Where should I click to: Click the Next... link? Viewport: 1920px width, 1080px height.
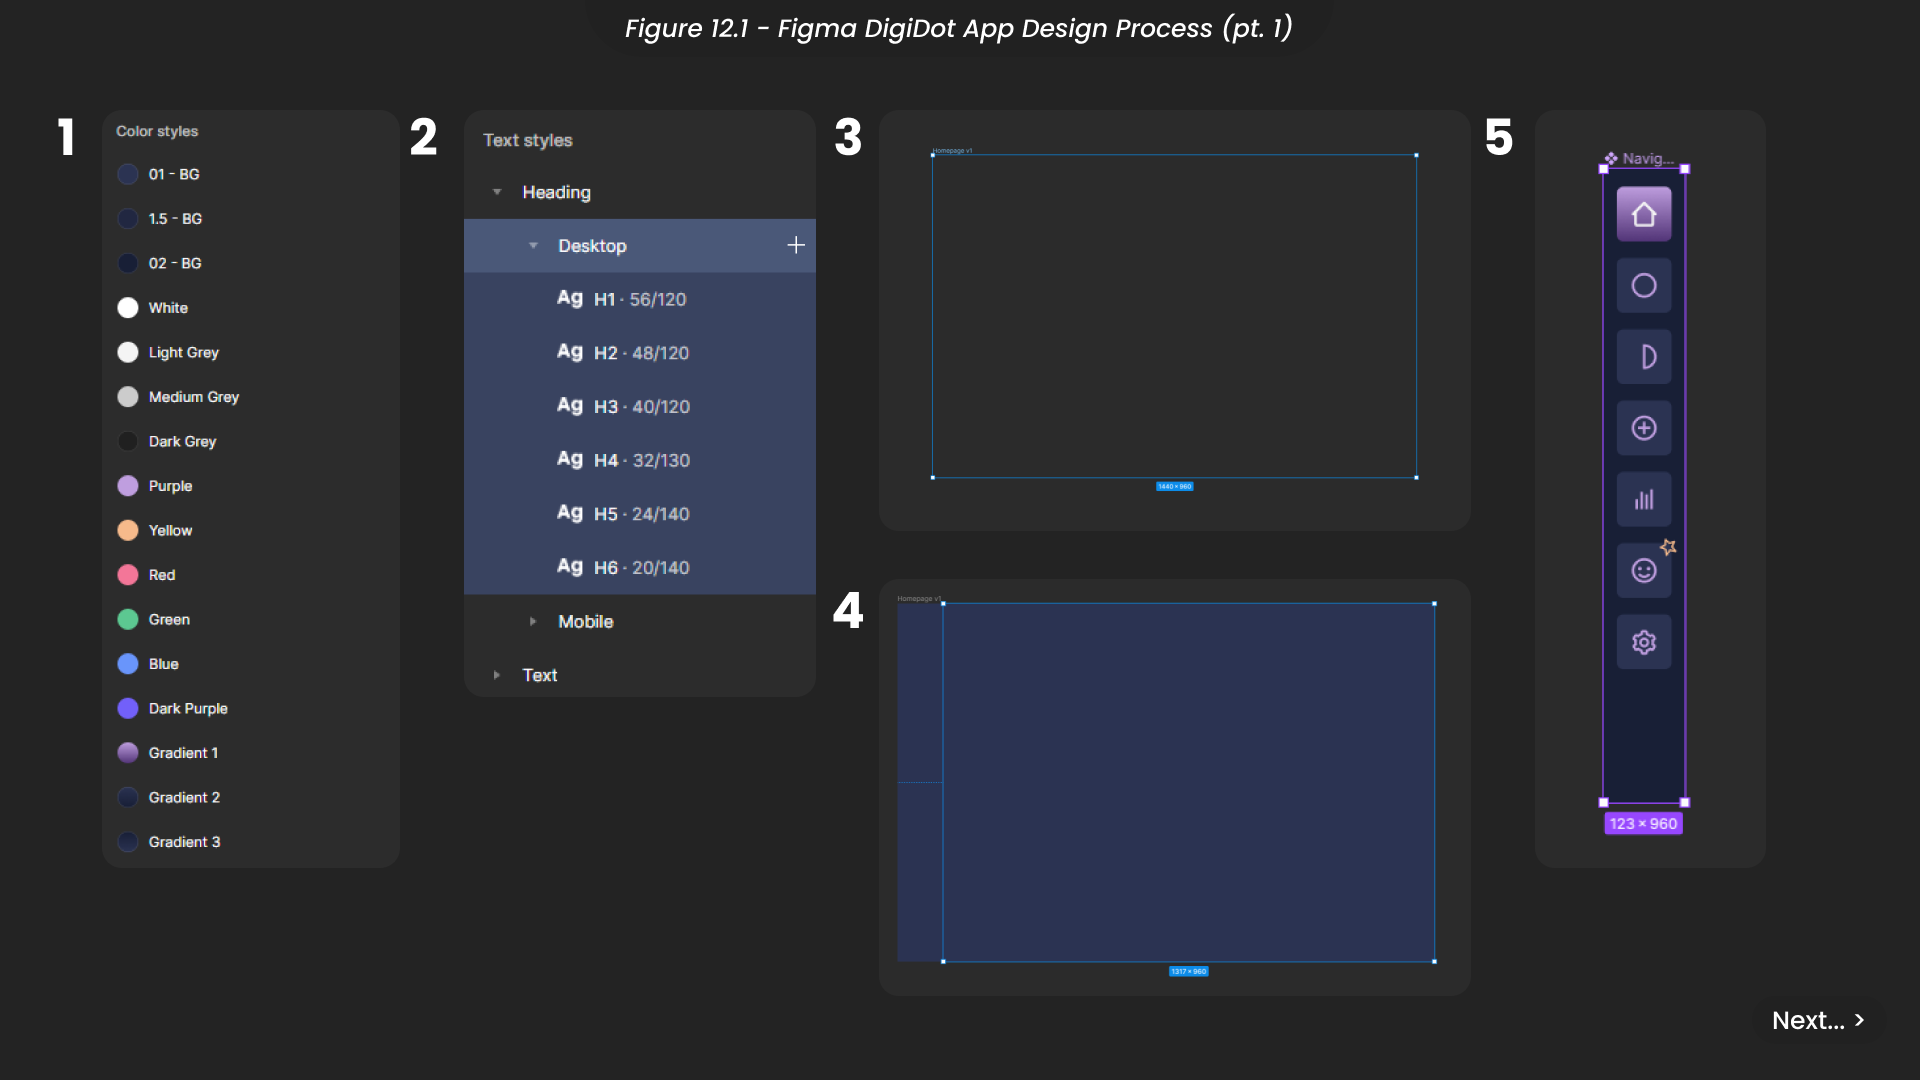[1818, 1020]
